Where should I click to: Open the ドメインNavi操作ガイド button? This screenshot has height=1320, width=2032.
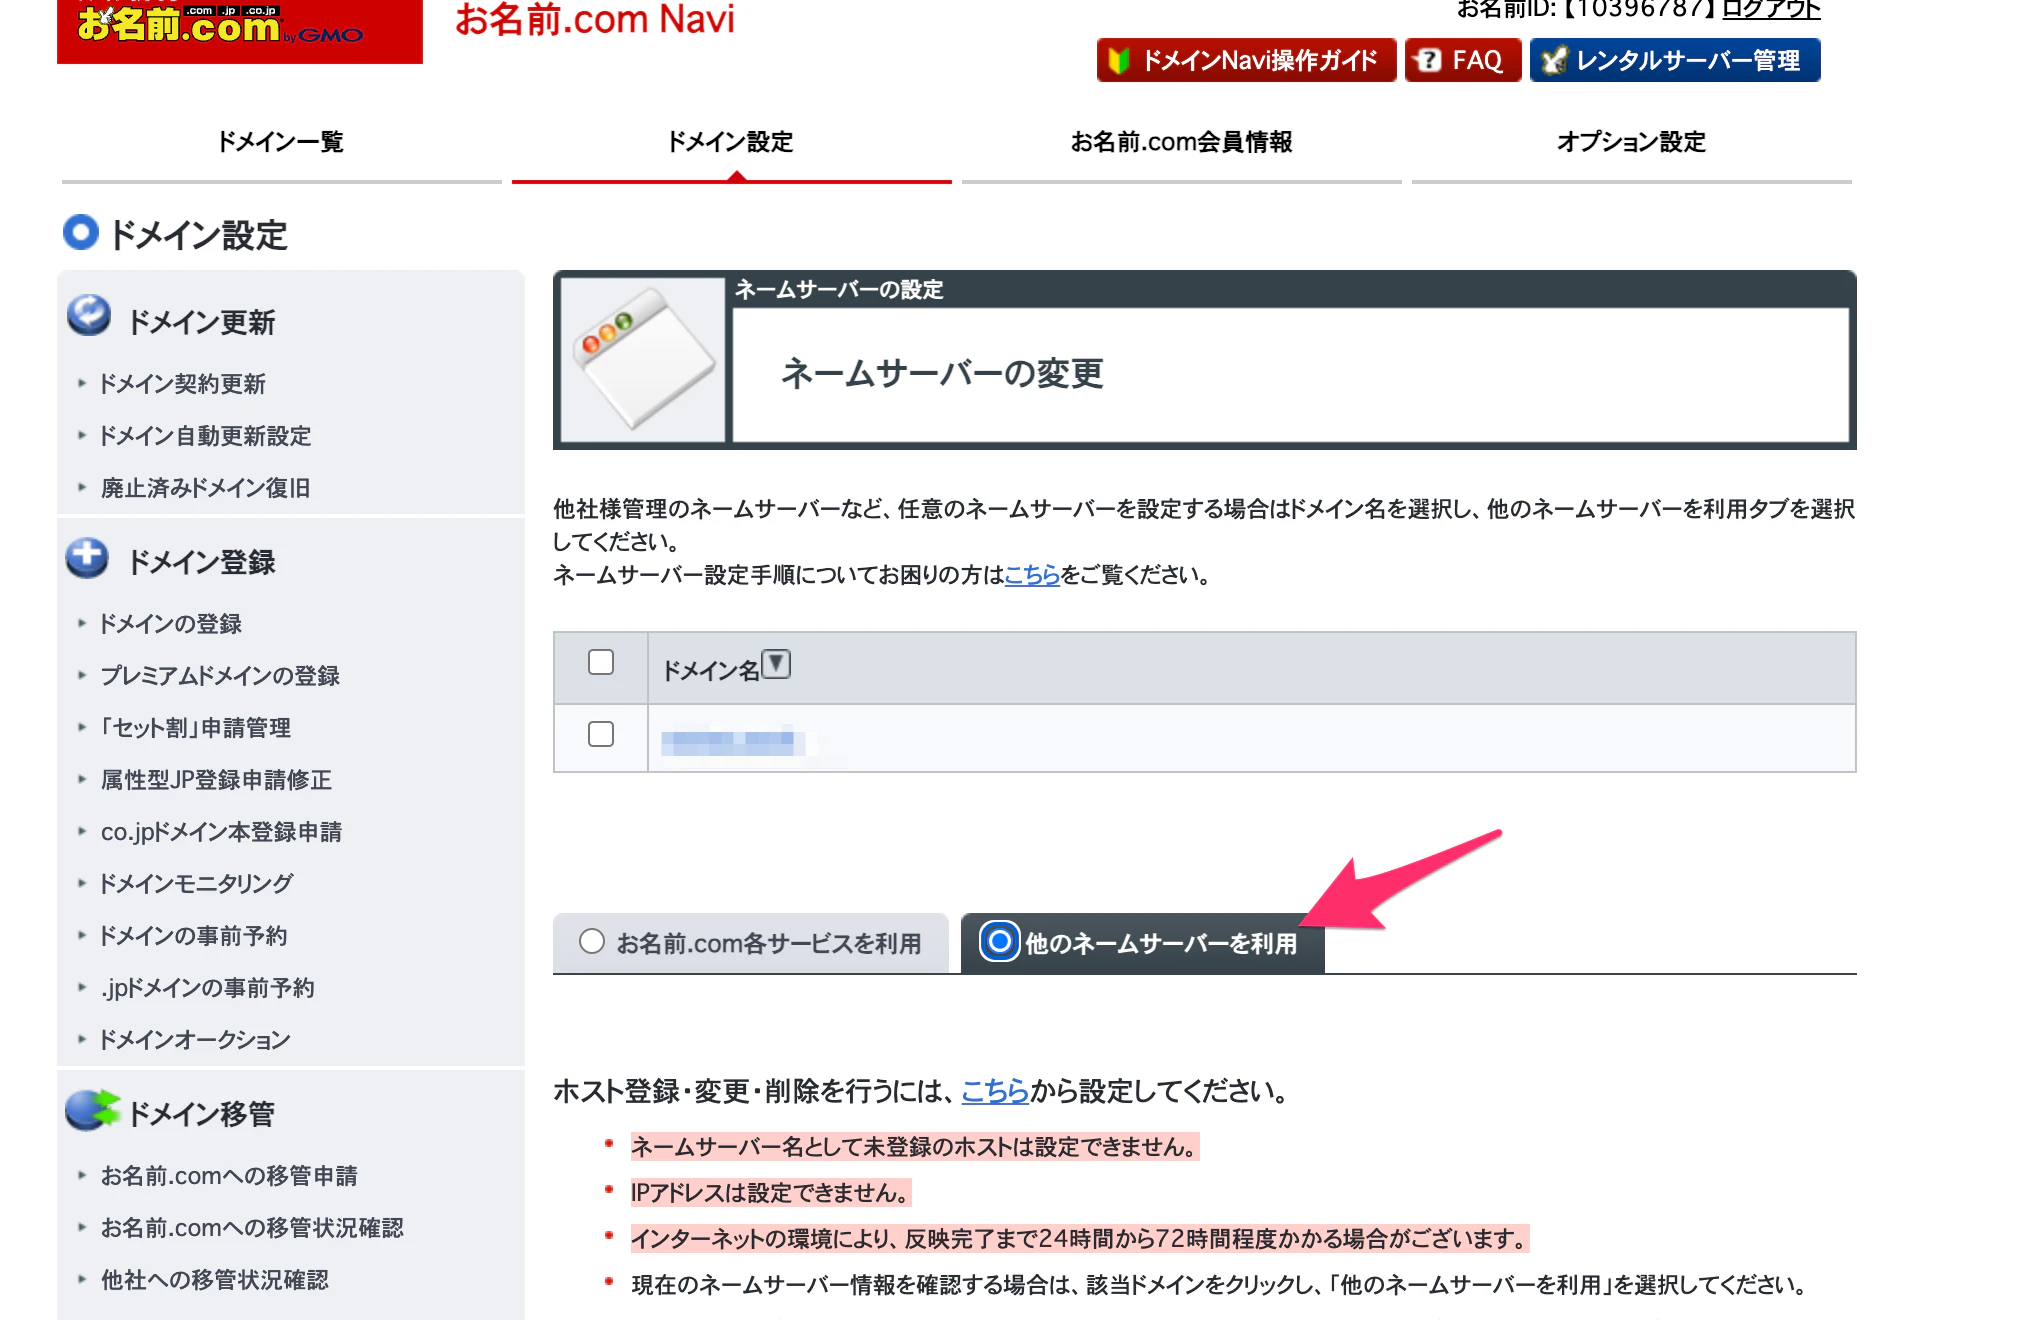[1246, 61]
